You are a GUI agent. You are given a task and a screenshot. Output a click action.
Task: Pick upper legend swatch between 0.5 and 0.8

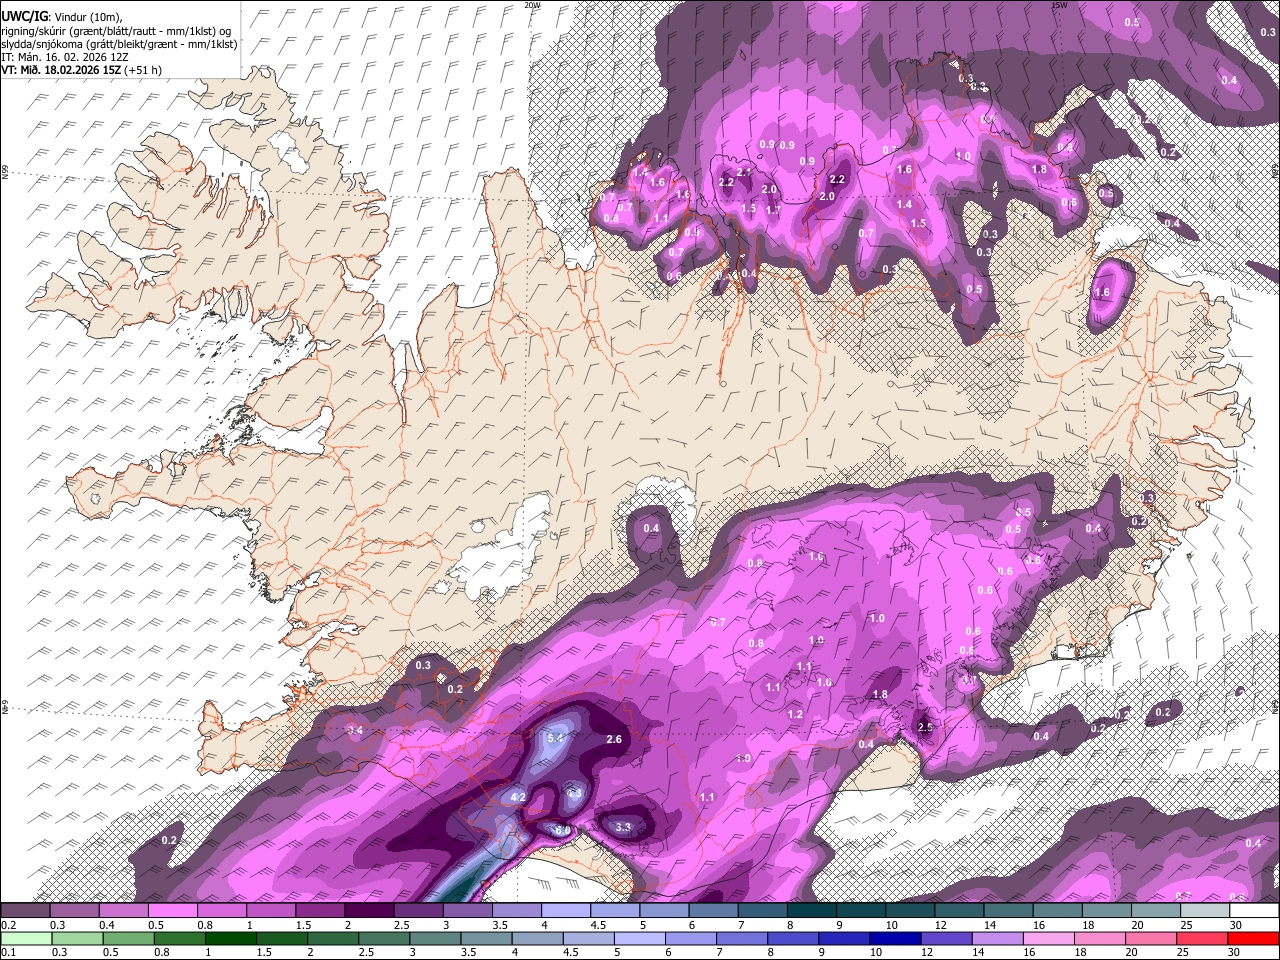coord(173,911)
